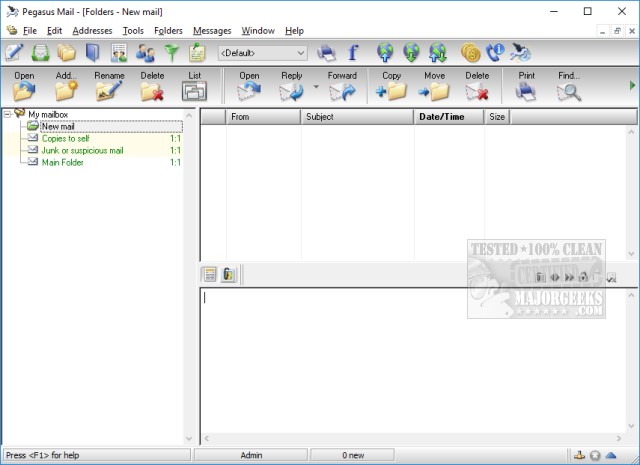Image resolution: width=640 pixels, height=465 pixels.
Task: Sort messages by Date/Time column header
Action: click(x=448, y=117)
